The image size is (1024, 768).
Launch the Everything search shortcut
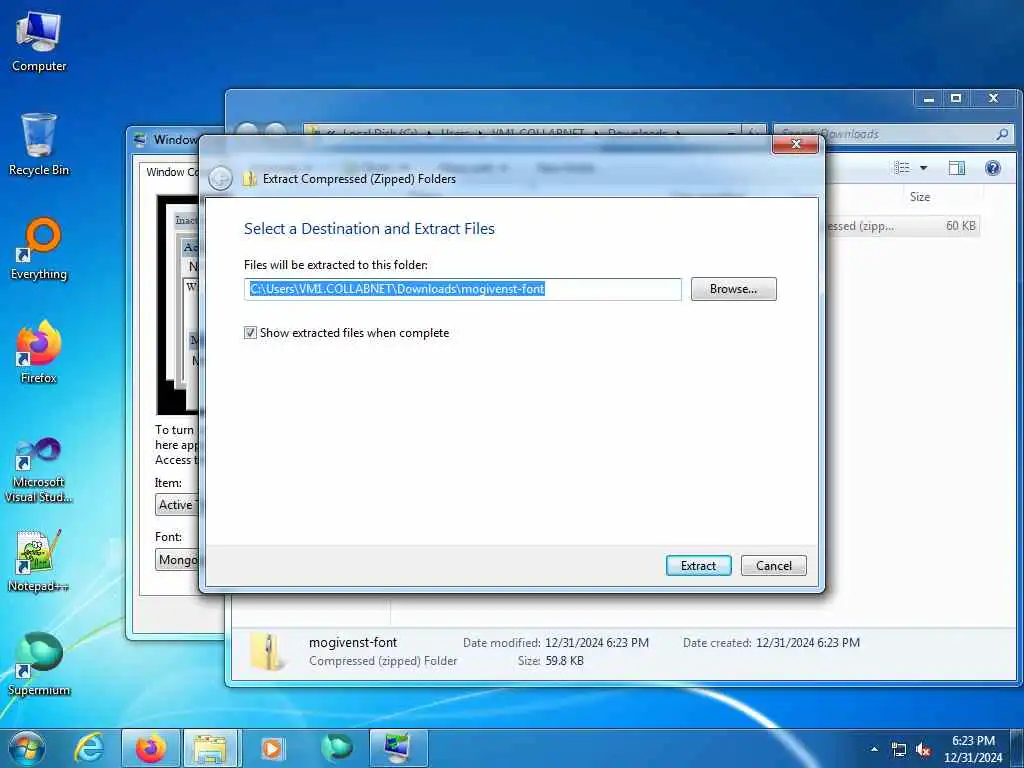click(39, 249)
